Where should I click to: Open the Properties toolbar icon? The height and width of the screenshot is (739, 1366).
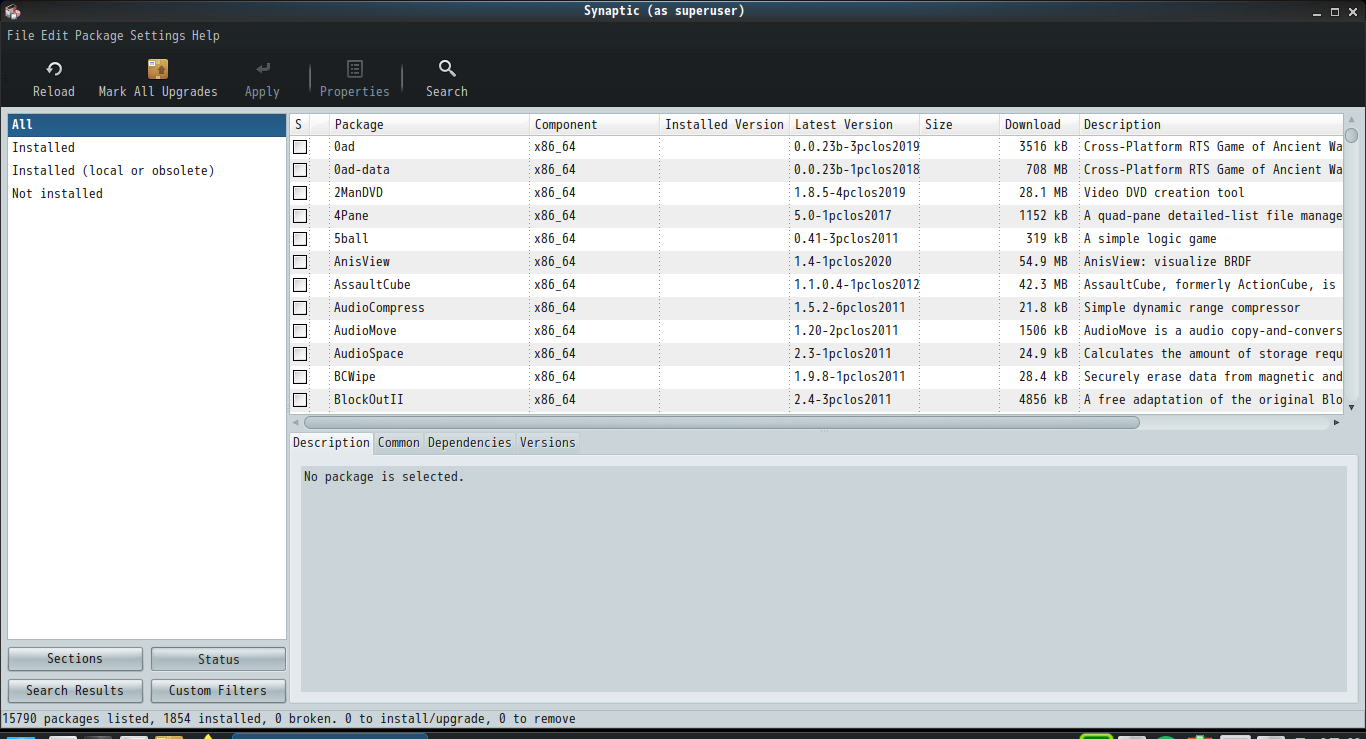[354, 69]
